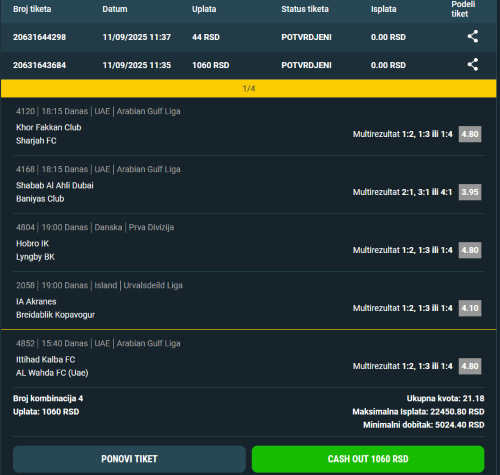Select 3.95 odds for Shabab Al Ahli
Screen dimensions: 500x475
[470, 192]
